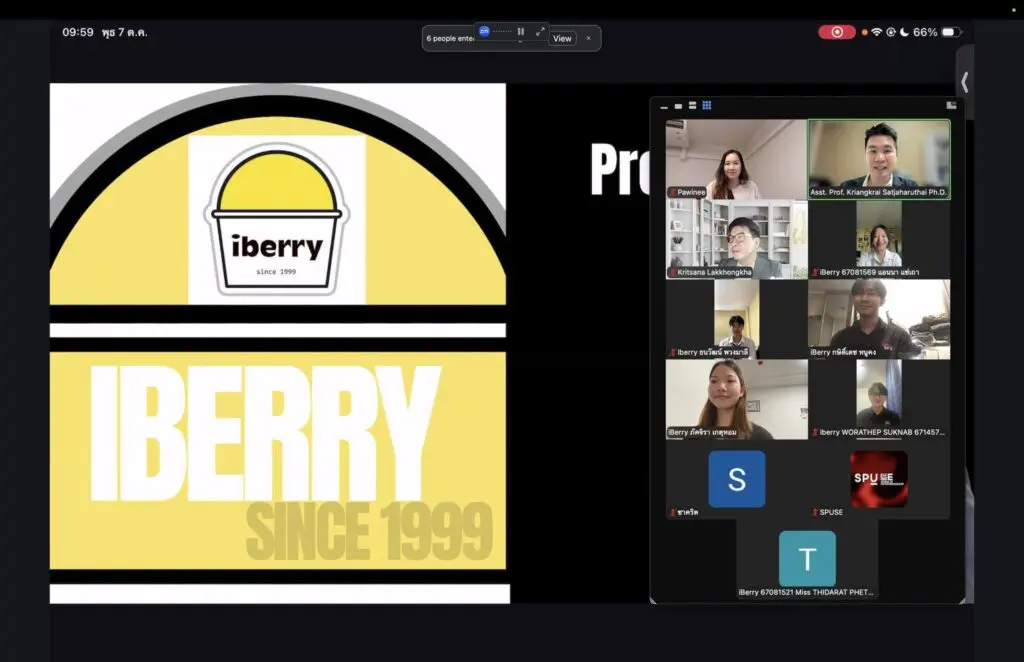Click the muted mic icon beside Pawinee

click(x=672, y=192)
